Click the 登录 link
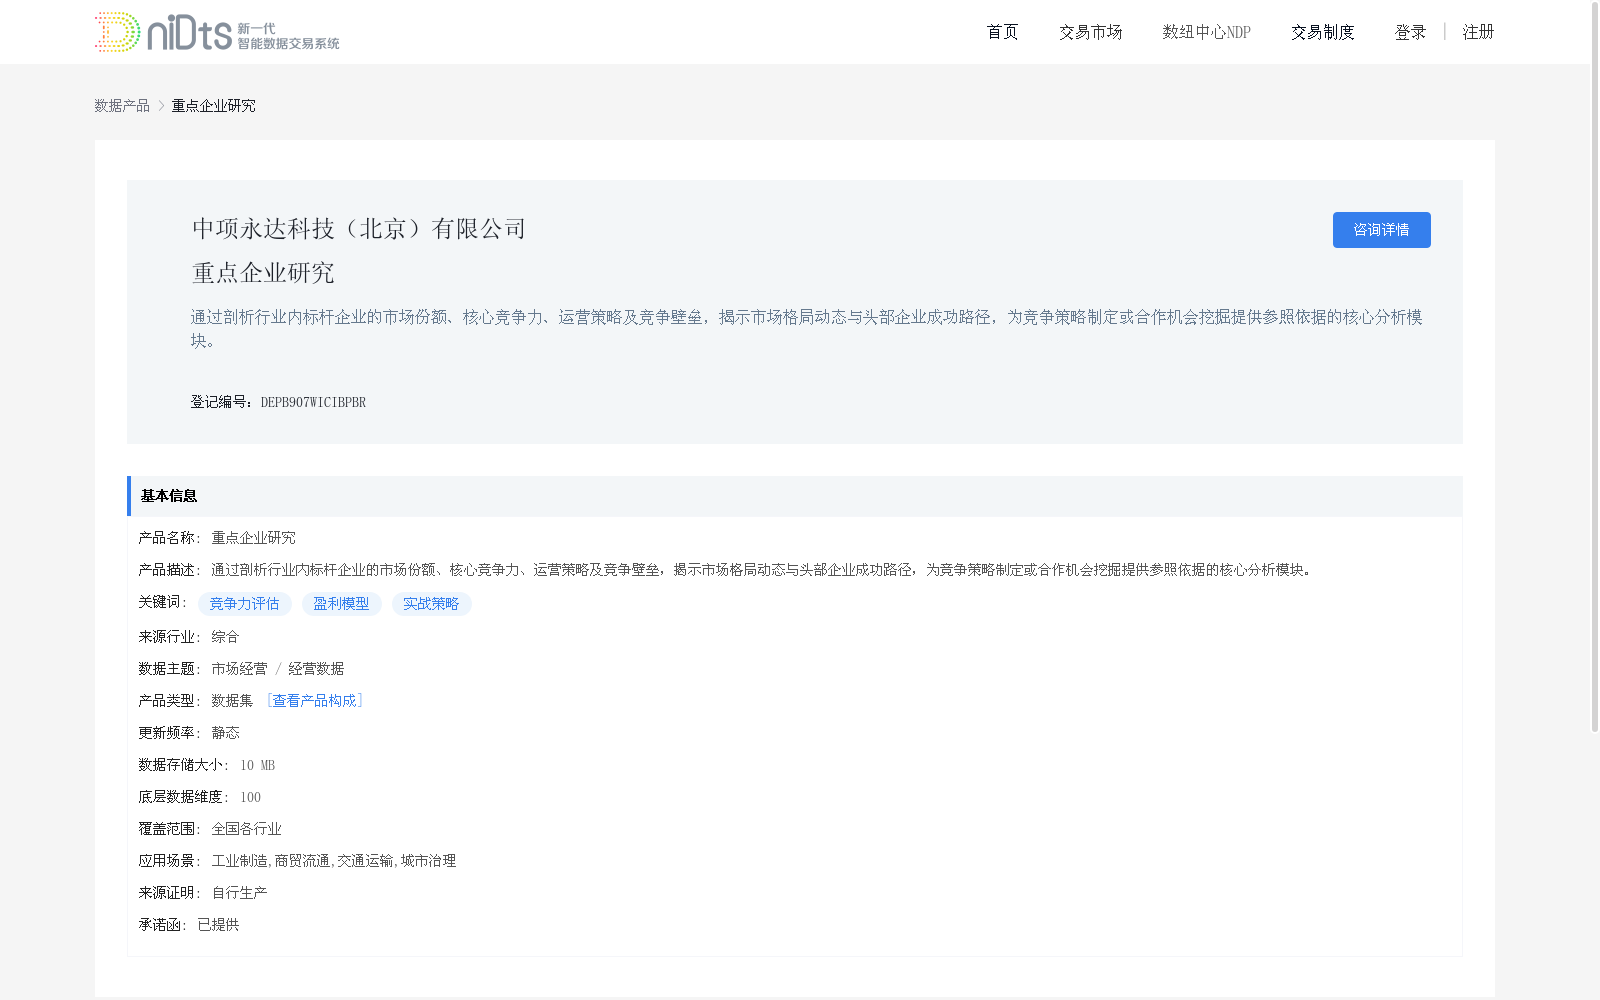Viewport: 1600px width, 1000px height. [1410, 32]
